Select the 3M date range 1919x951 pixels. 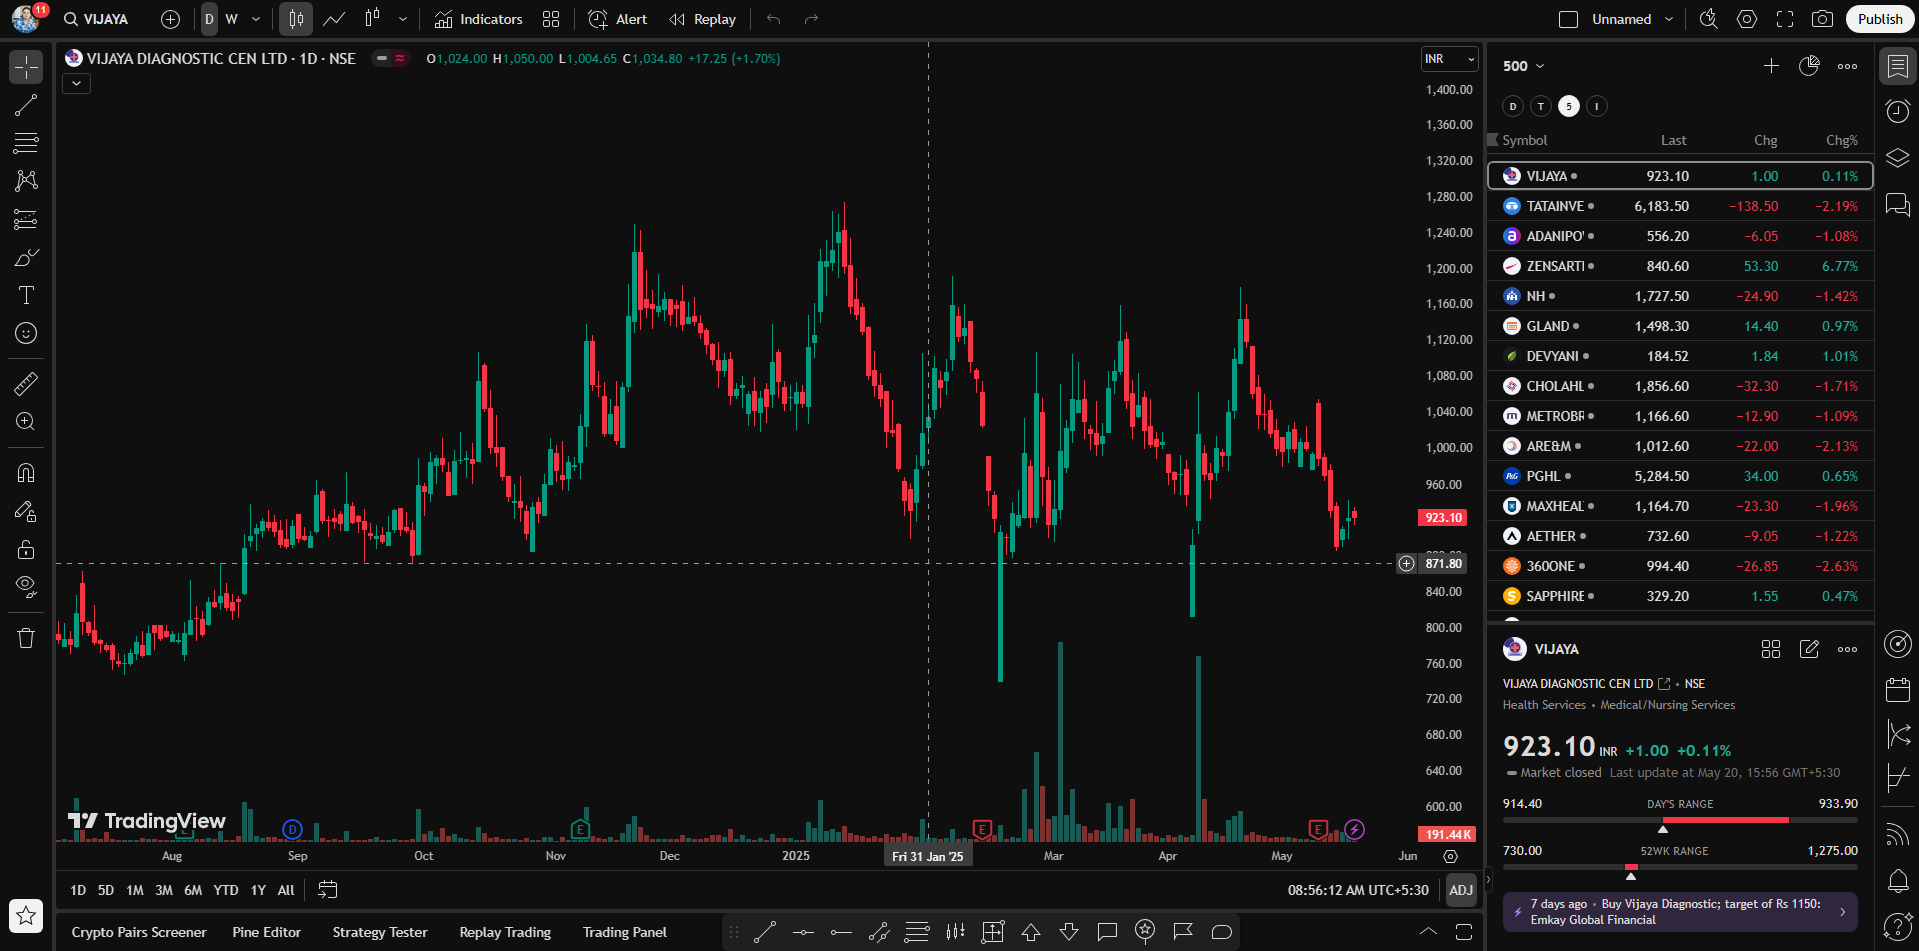click(164, 890)
